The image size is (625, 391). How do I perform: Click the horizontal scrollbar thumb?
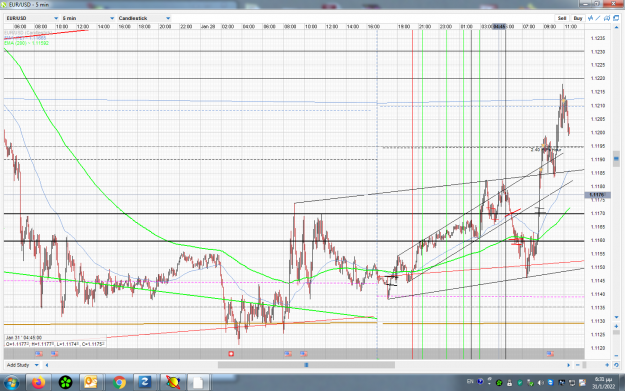coord(306,365)
